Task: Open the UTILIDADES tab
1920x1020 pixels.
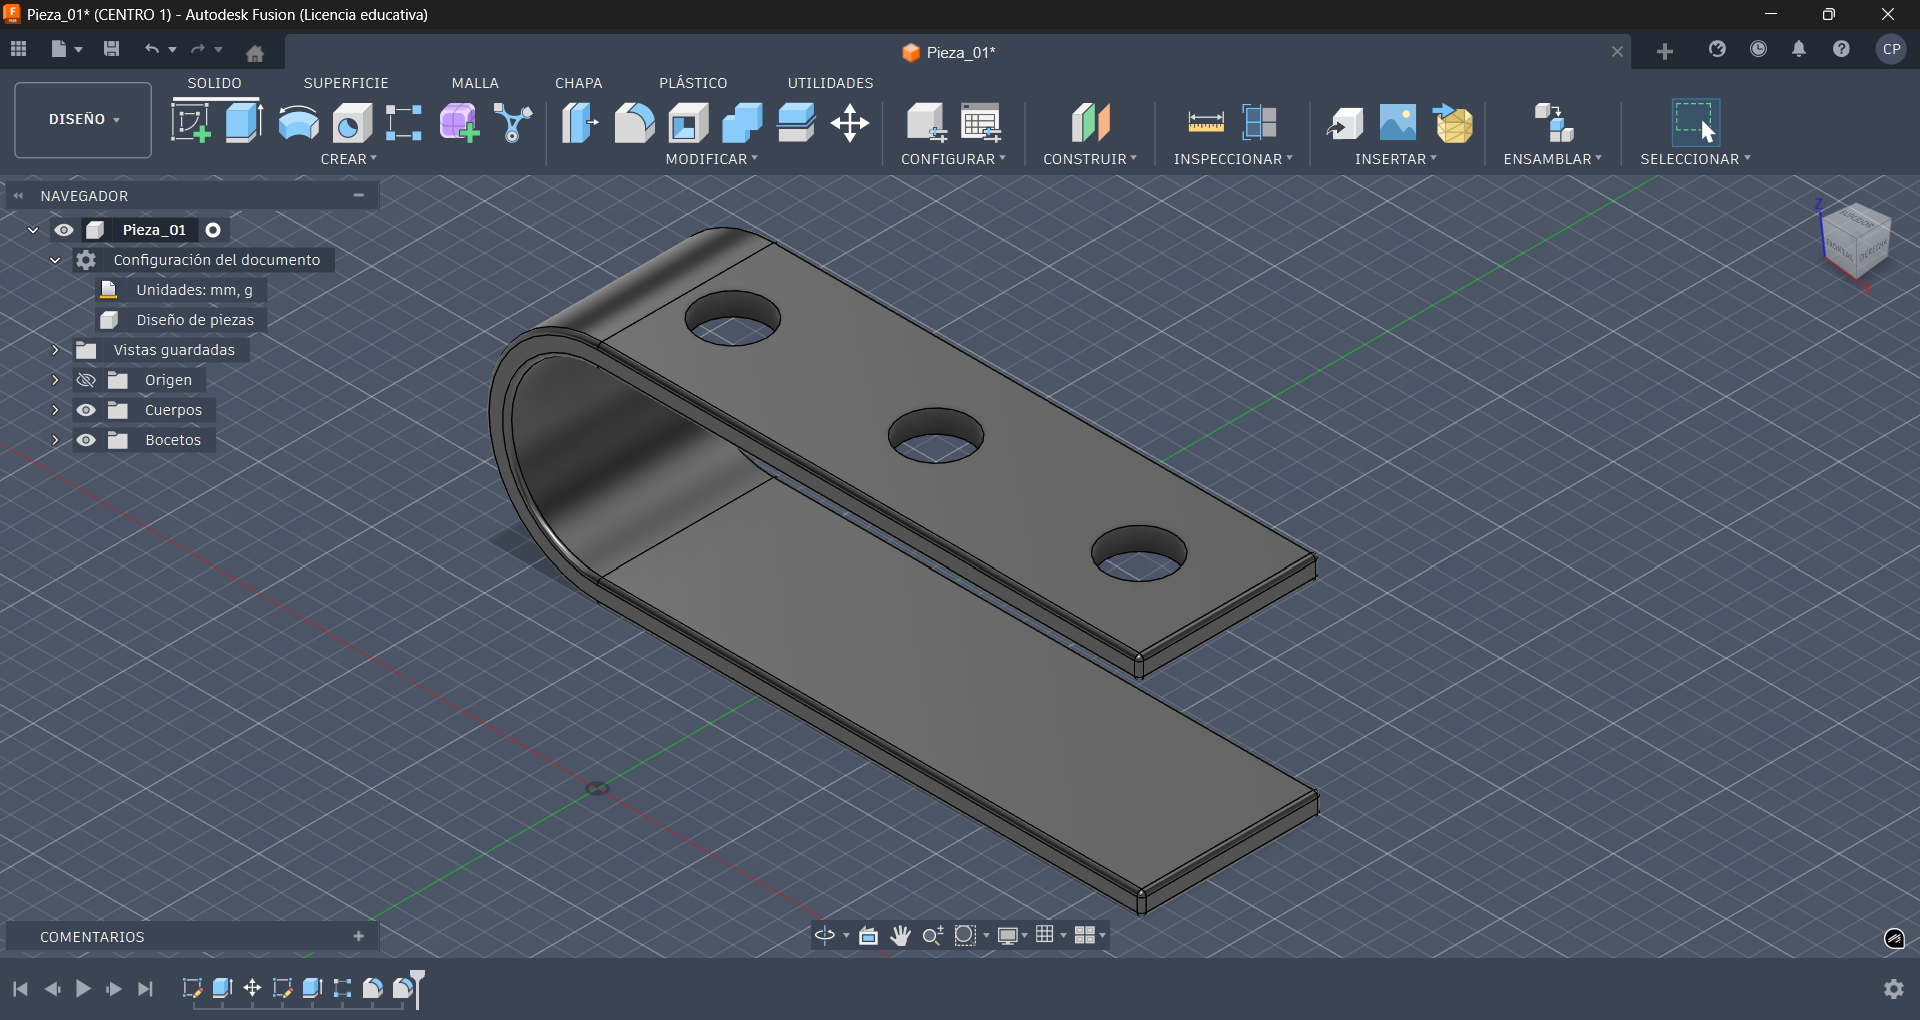Action: click(x=830, y=83)
